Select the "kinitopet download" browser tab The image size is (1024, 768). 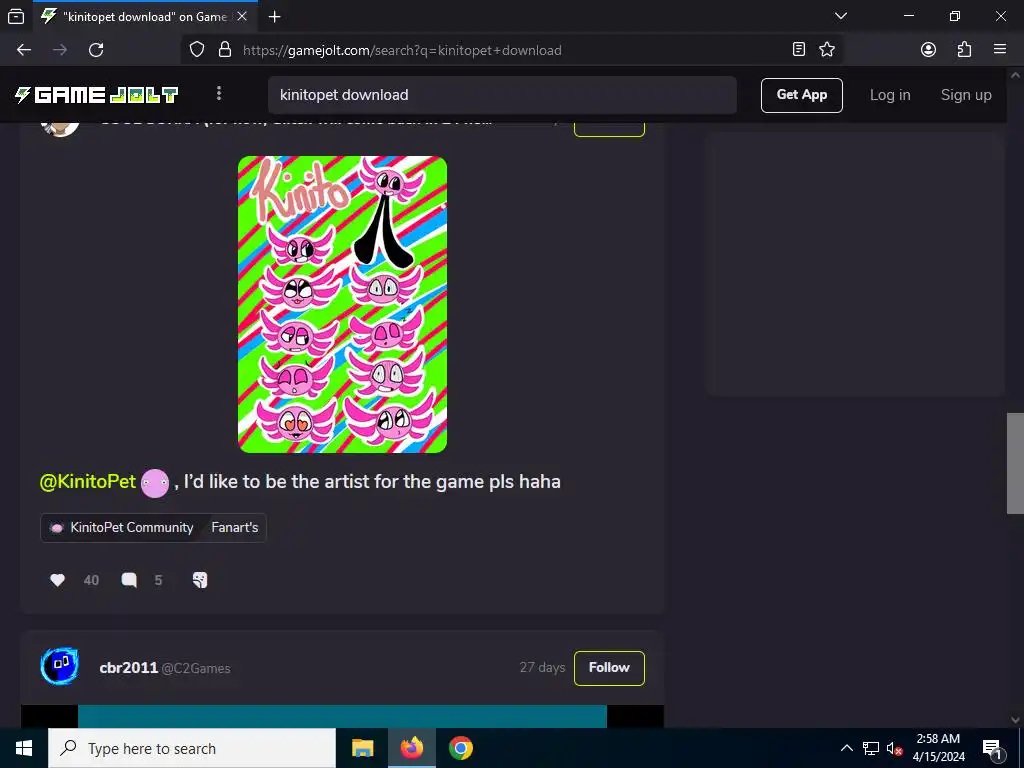(x=144, y=17)
